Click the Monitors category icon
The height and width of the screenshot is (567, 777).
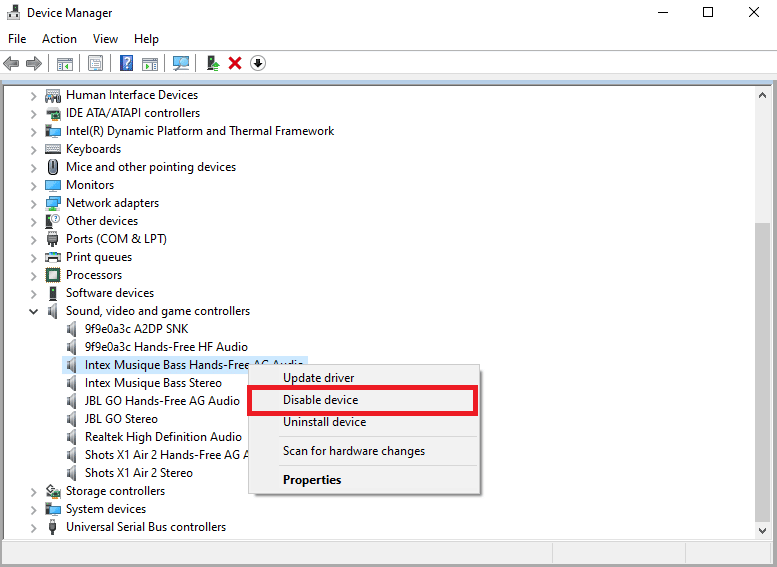click(x=53, y=185)
